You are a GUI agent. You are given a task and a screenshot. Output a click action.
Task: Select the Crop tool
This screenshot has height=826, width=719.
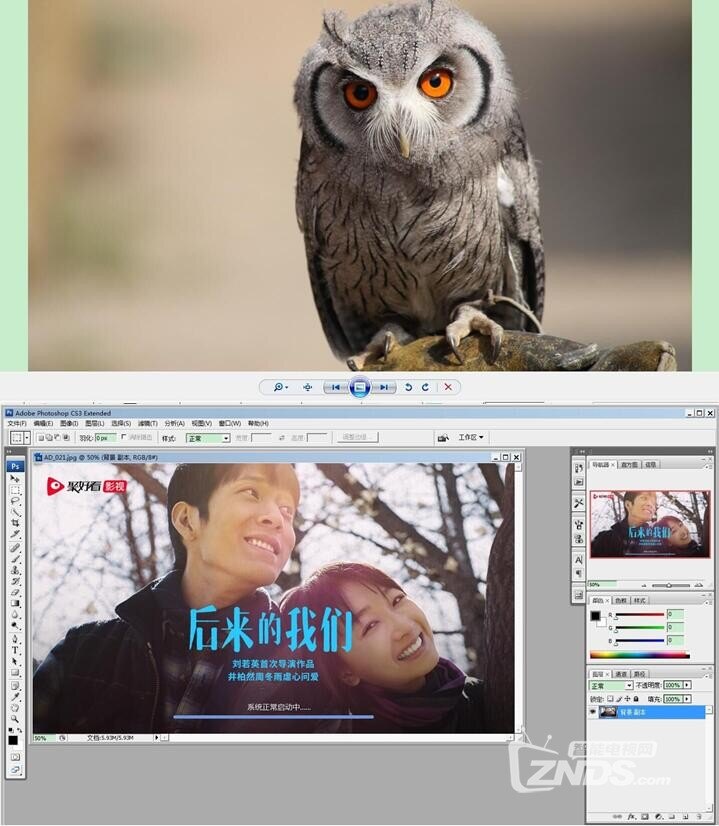pos(15,523)
